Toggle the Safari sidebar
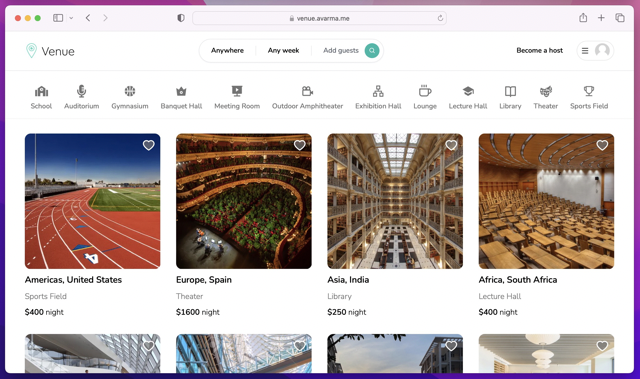The height and width of the screenshot is (379, 640). pos(58,18)
